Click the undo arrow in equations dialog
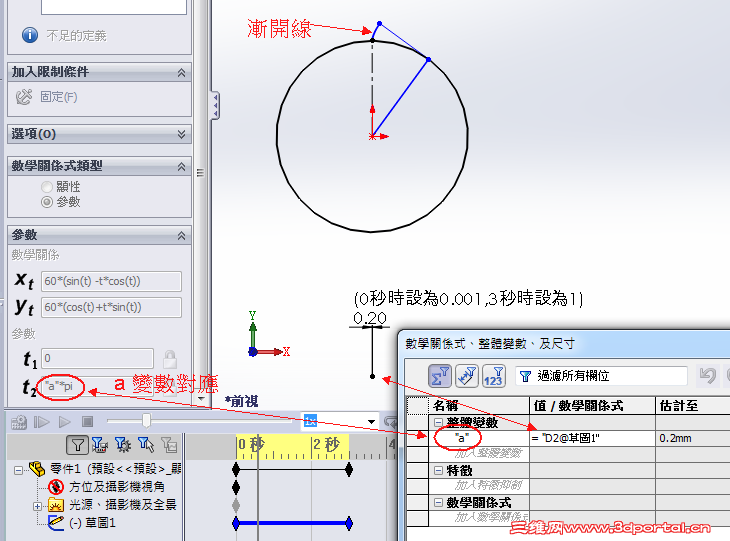730x541 pixels. point(707,375)
